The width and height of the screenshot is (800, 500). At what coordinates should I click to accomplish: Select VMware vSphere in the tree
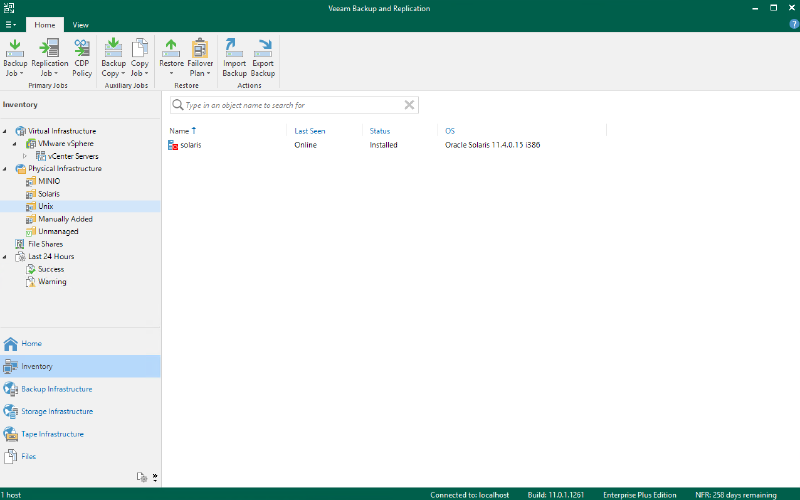tap(66, 144)
